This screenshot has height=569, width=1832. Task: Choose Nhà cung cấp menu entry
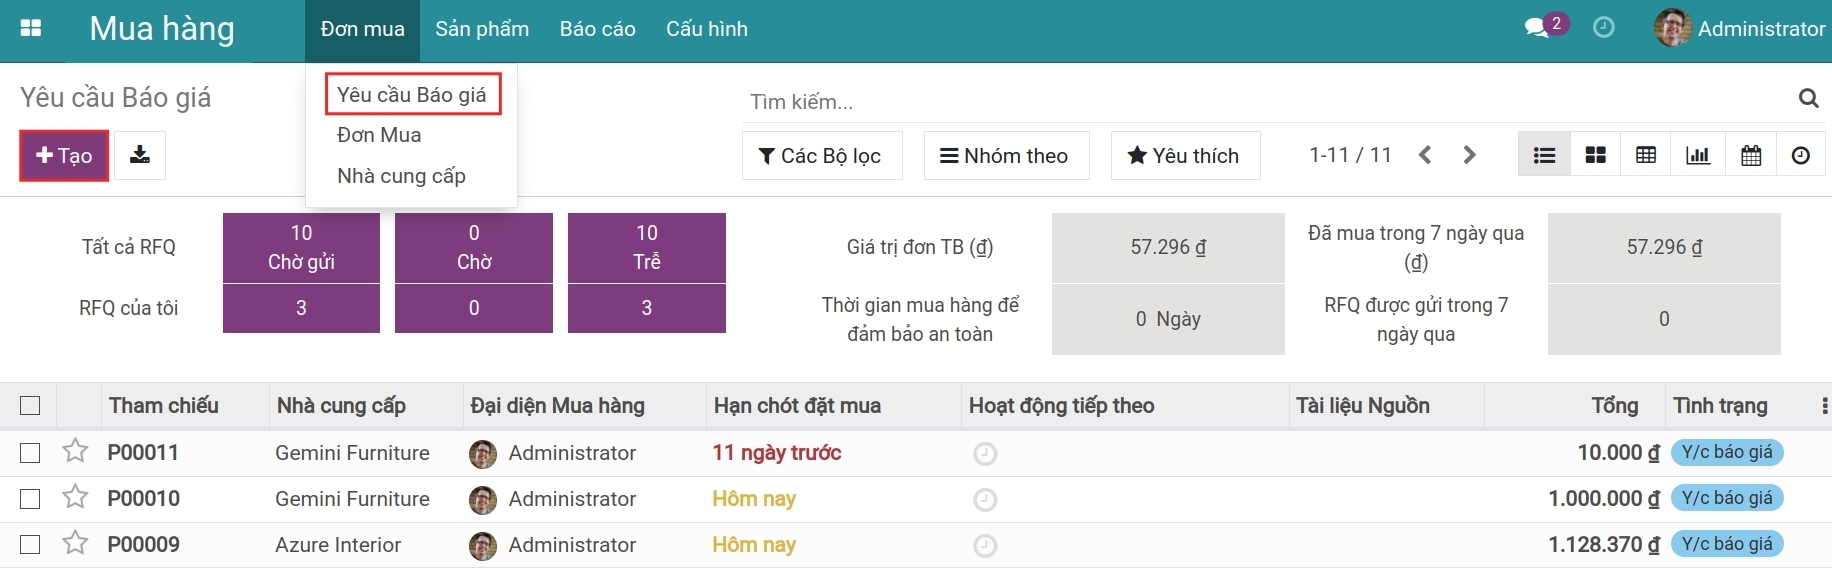401,176
